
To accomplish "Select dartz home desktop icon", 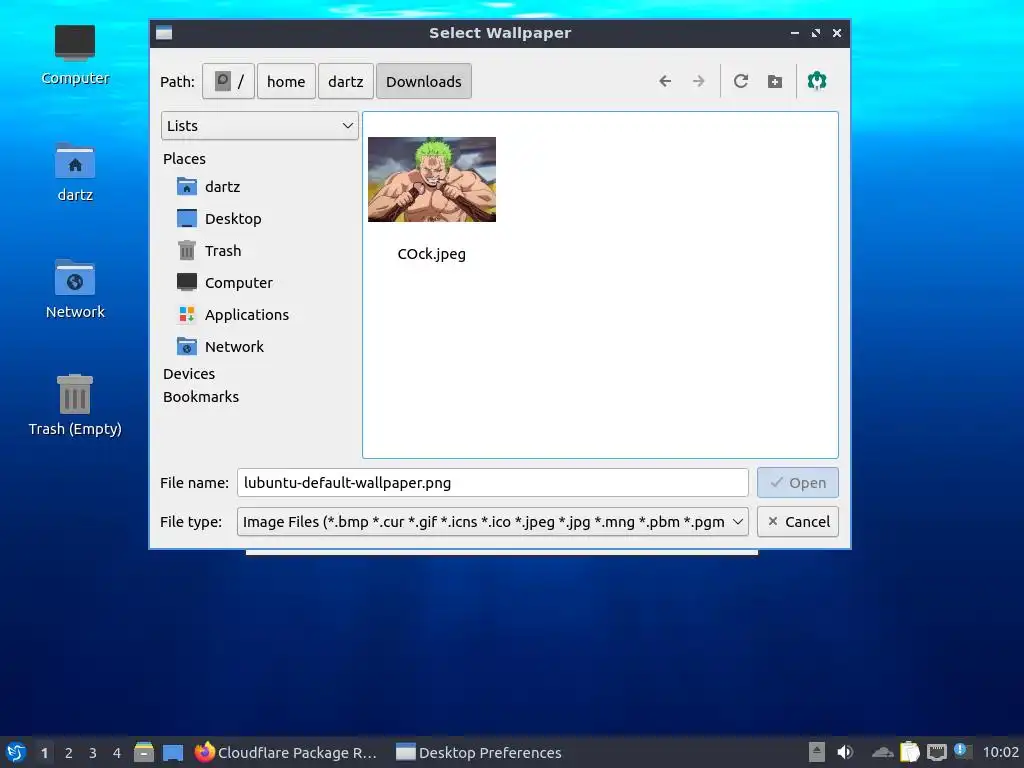I will (74, 172).
